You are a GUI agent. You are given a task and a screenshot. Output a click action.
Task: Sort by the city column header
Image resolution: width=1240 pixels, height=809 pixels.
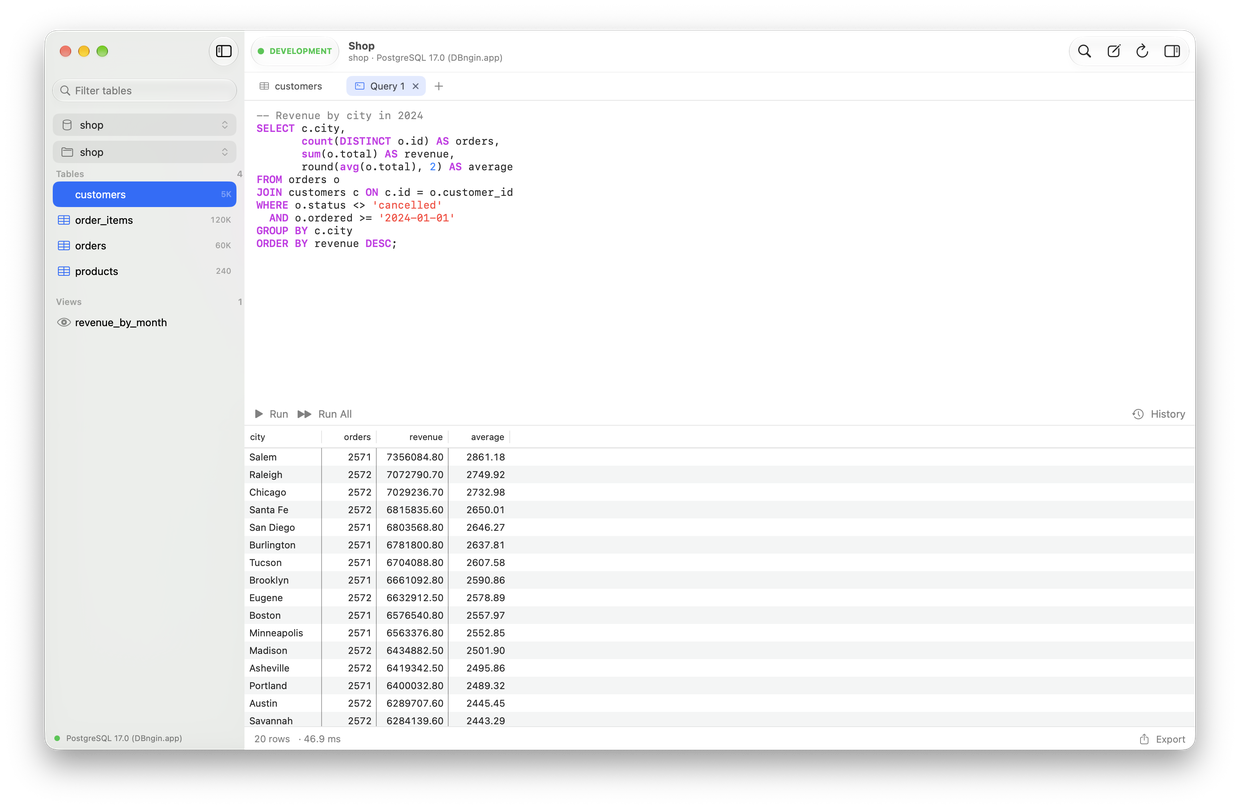click(283, 437)
